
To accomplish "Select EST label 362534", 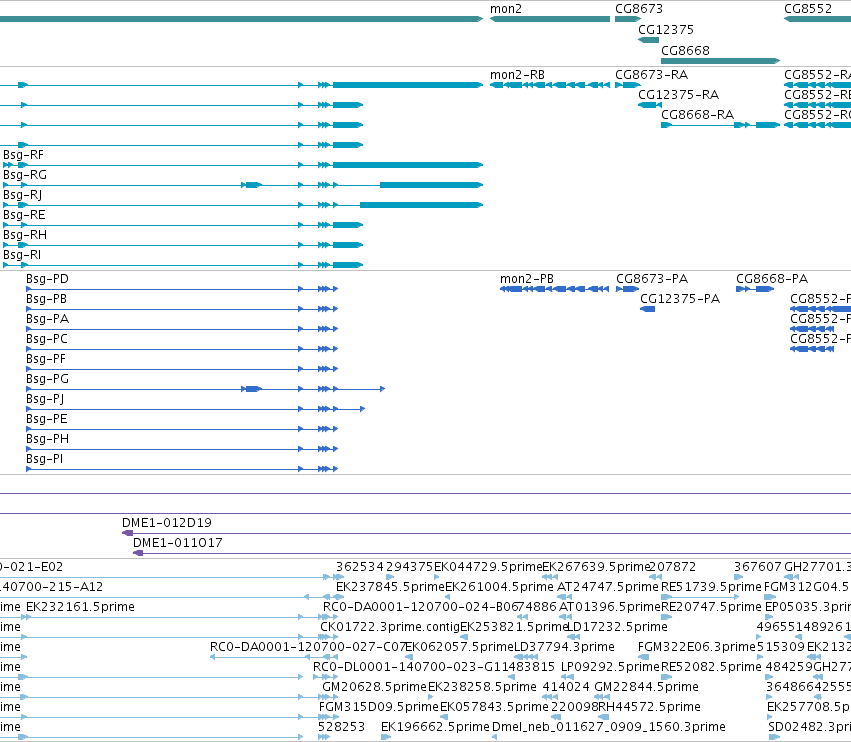I will 359,567.
